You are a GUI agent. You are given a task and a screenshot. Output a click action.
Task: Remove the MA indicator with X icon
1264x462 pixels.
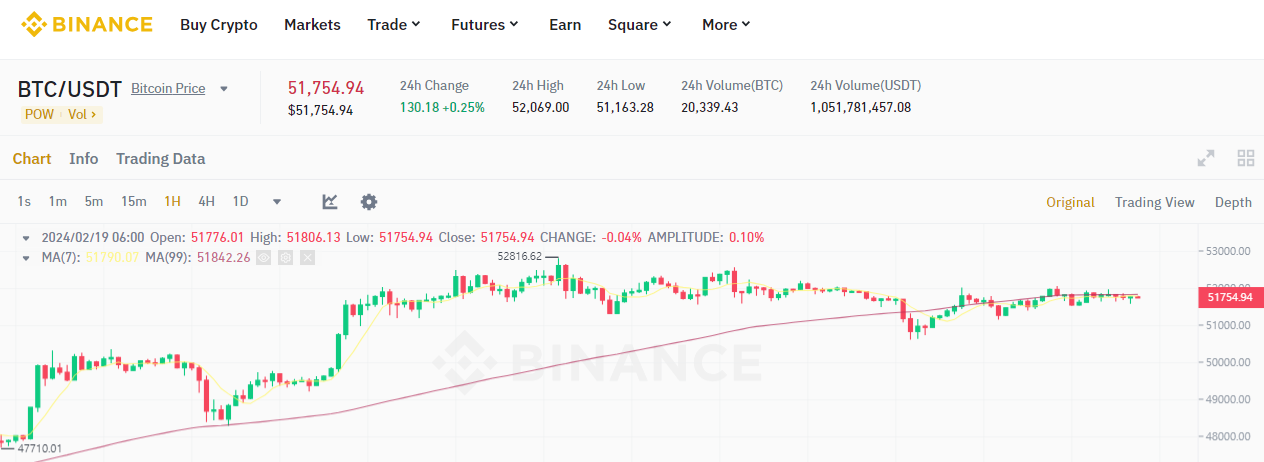point(307,257)
